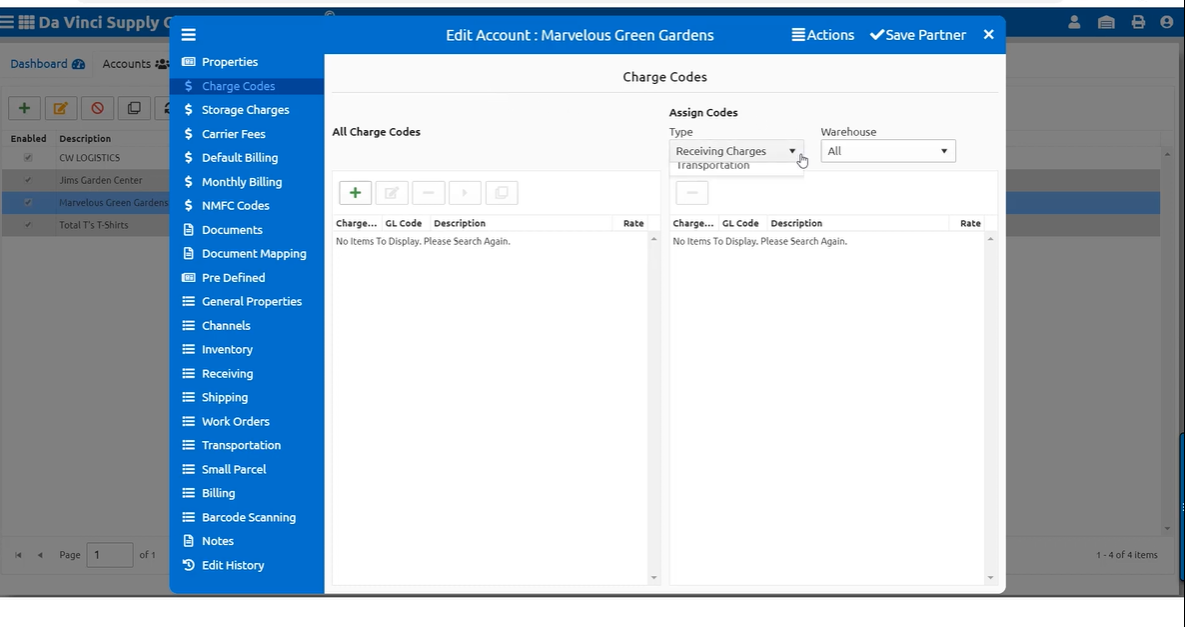
Task: Click the print icon in top bar
Action: [x=1138, y=22]
